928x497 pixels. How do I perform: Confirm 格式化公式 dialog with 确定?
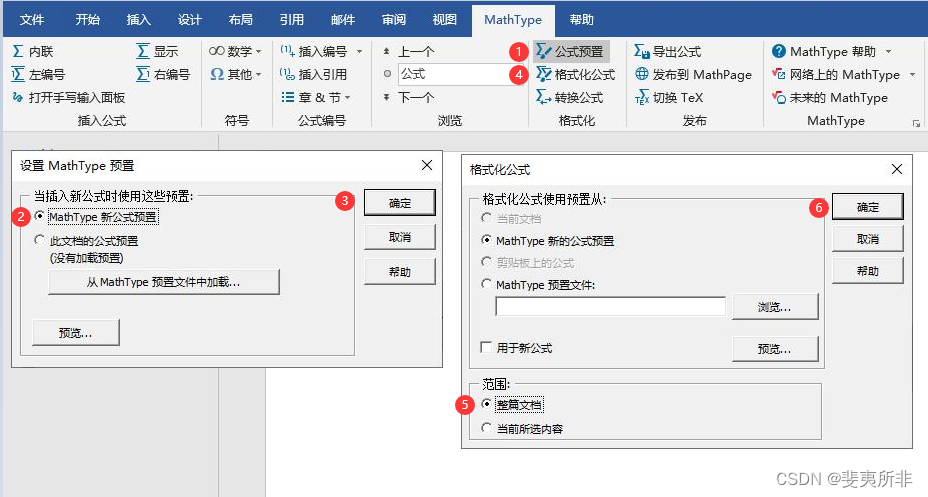pyautogui.click(x=868, y=206)
